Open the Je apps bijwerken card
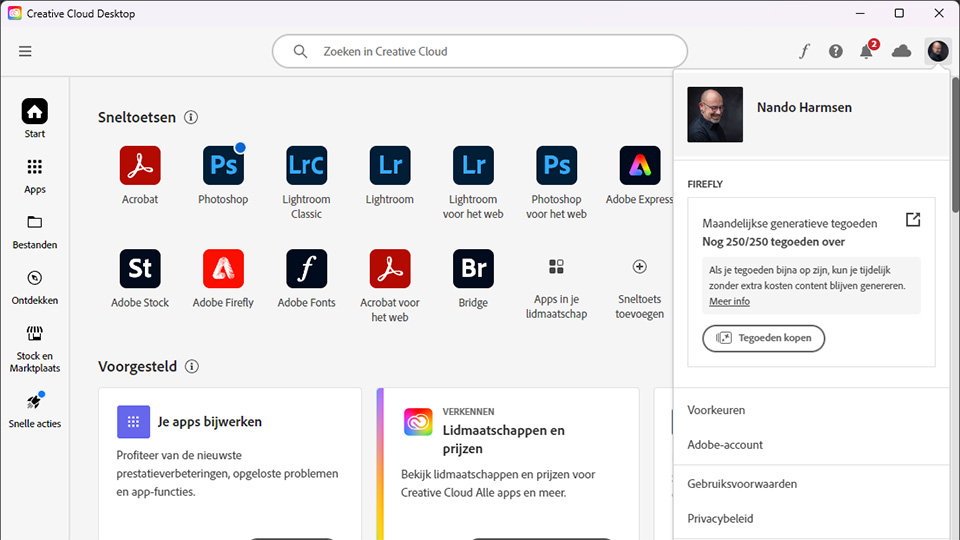 [x=230, y=463]
